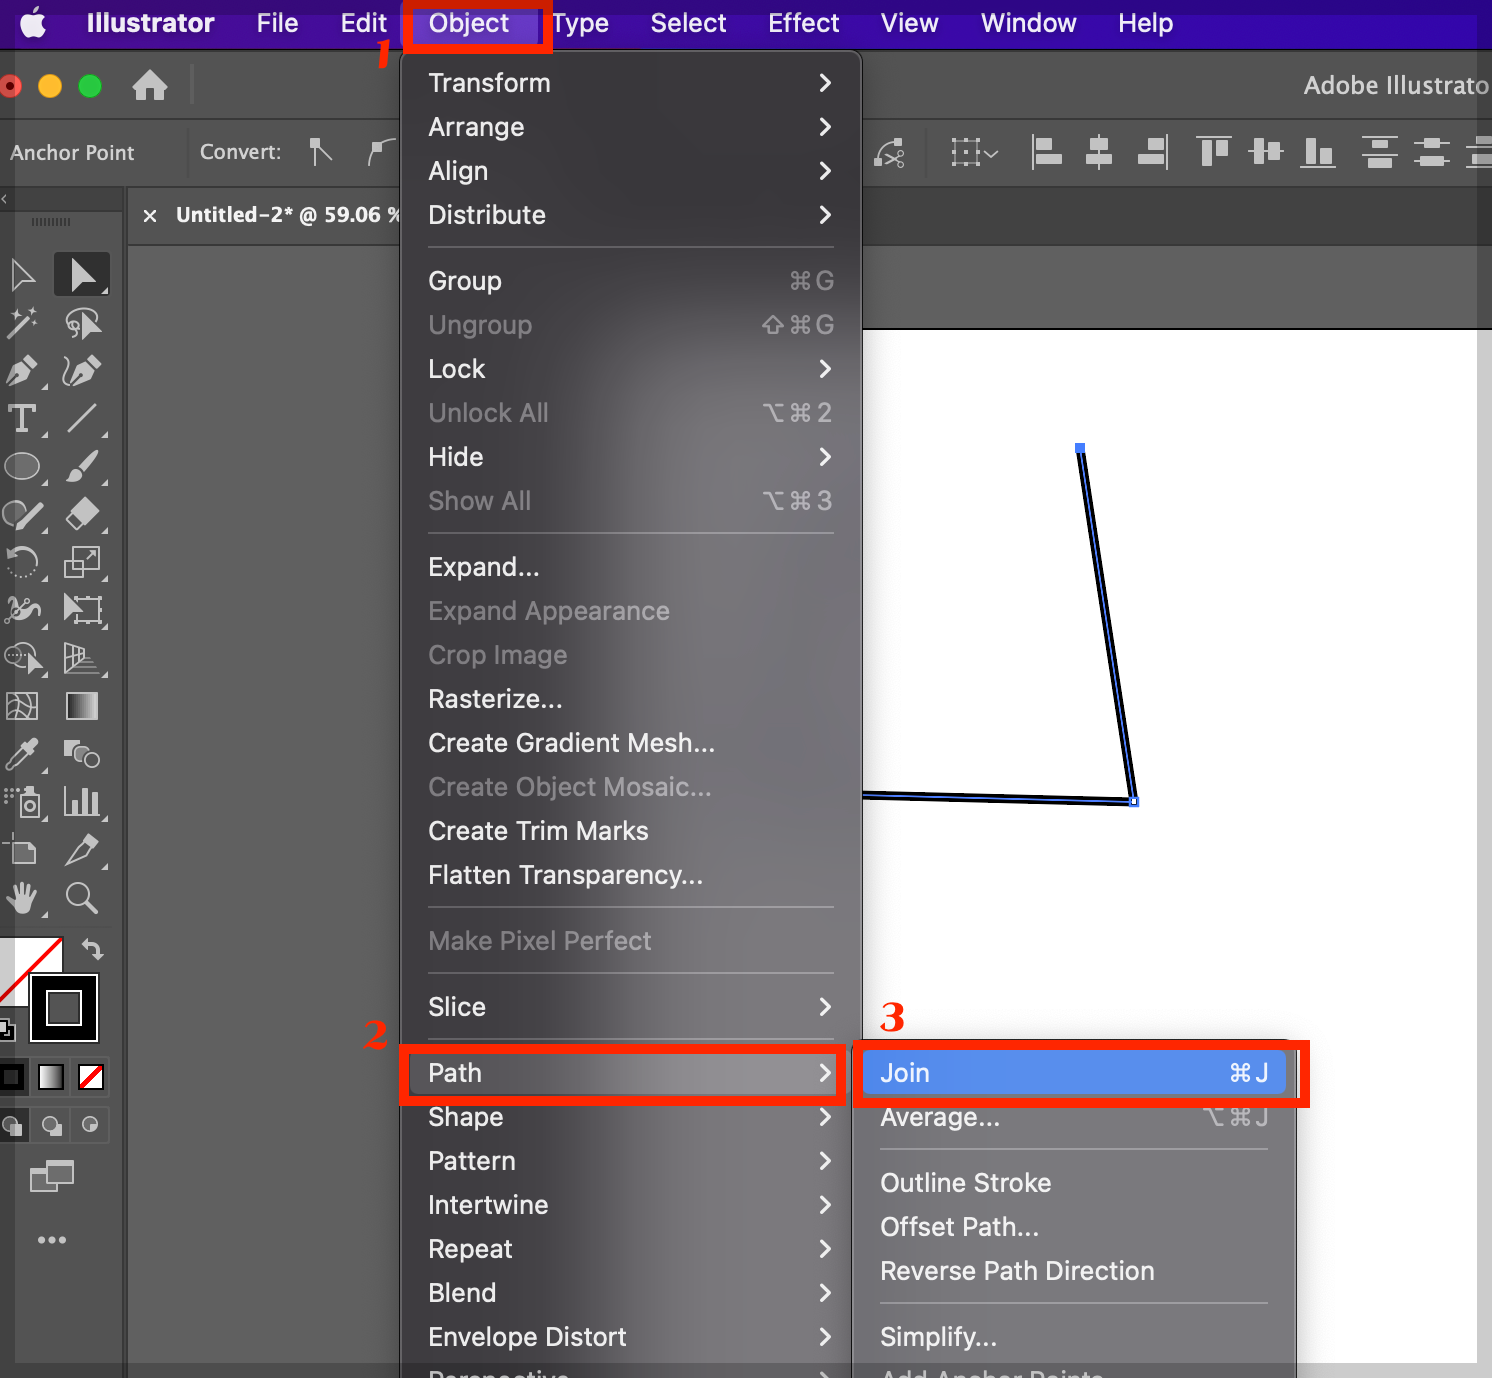Cut path at selected anchor points
This screenshot has width=1492, height=1378.
click(890, 153)
